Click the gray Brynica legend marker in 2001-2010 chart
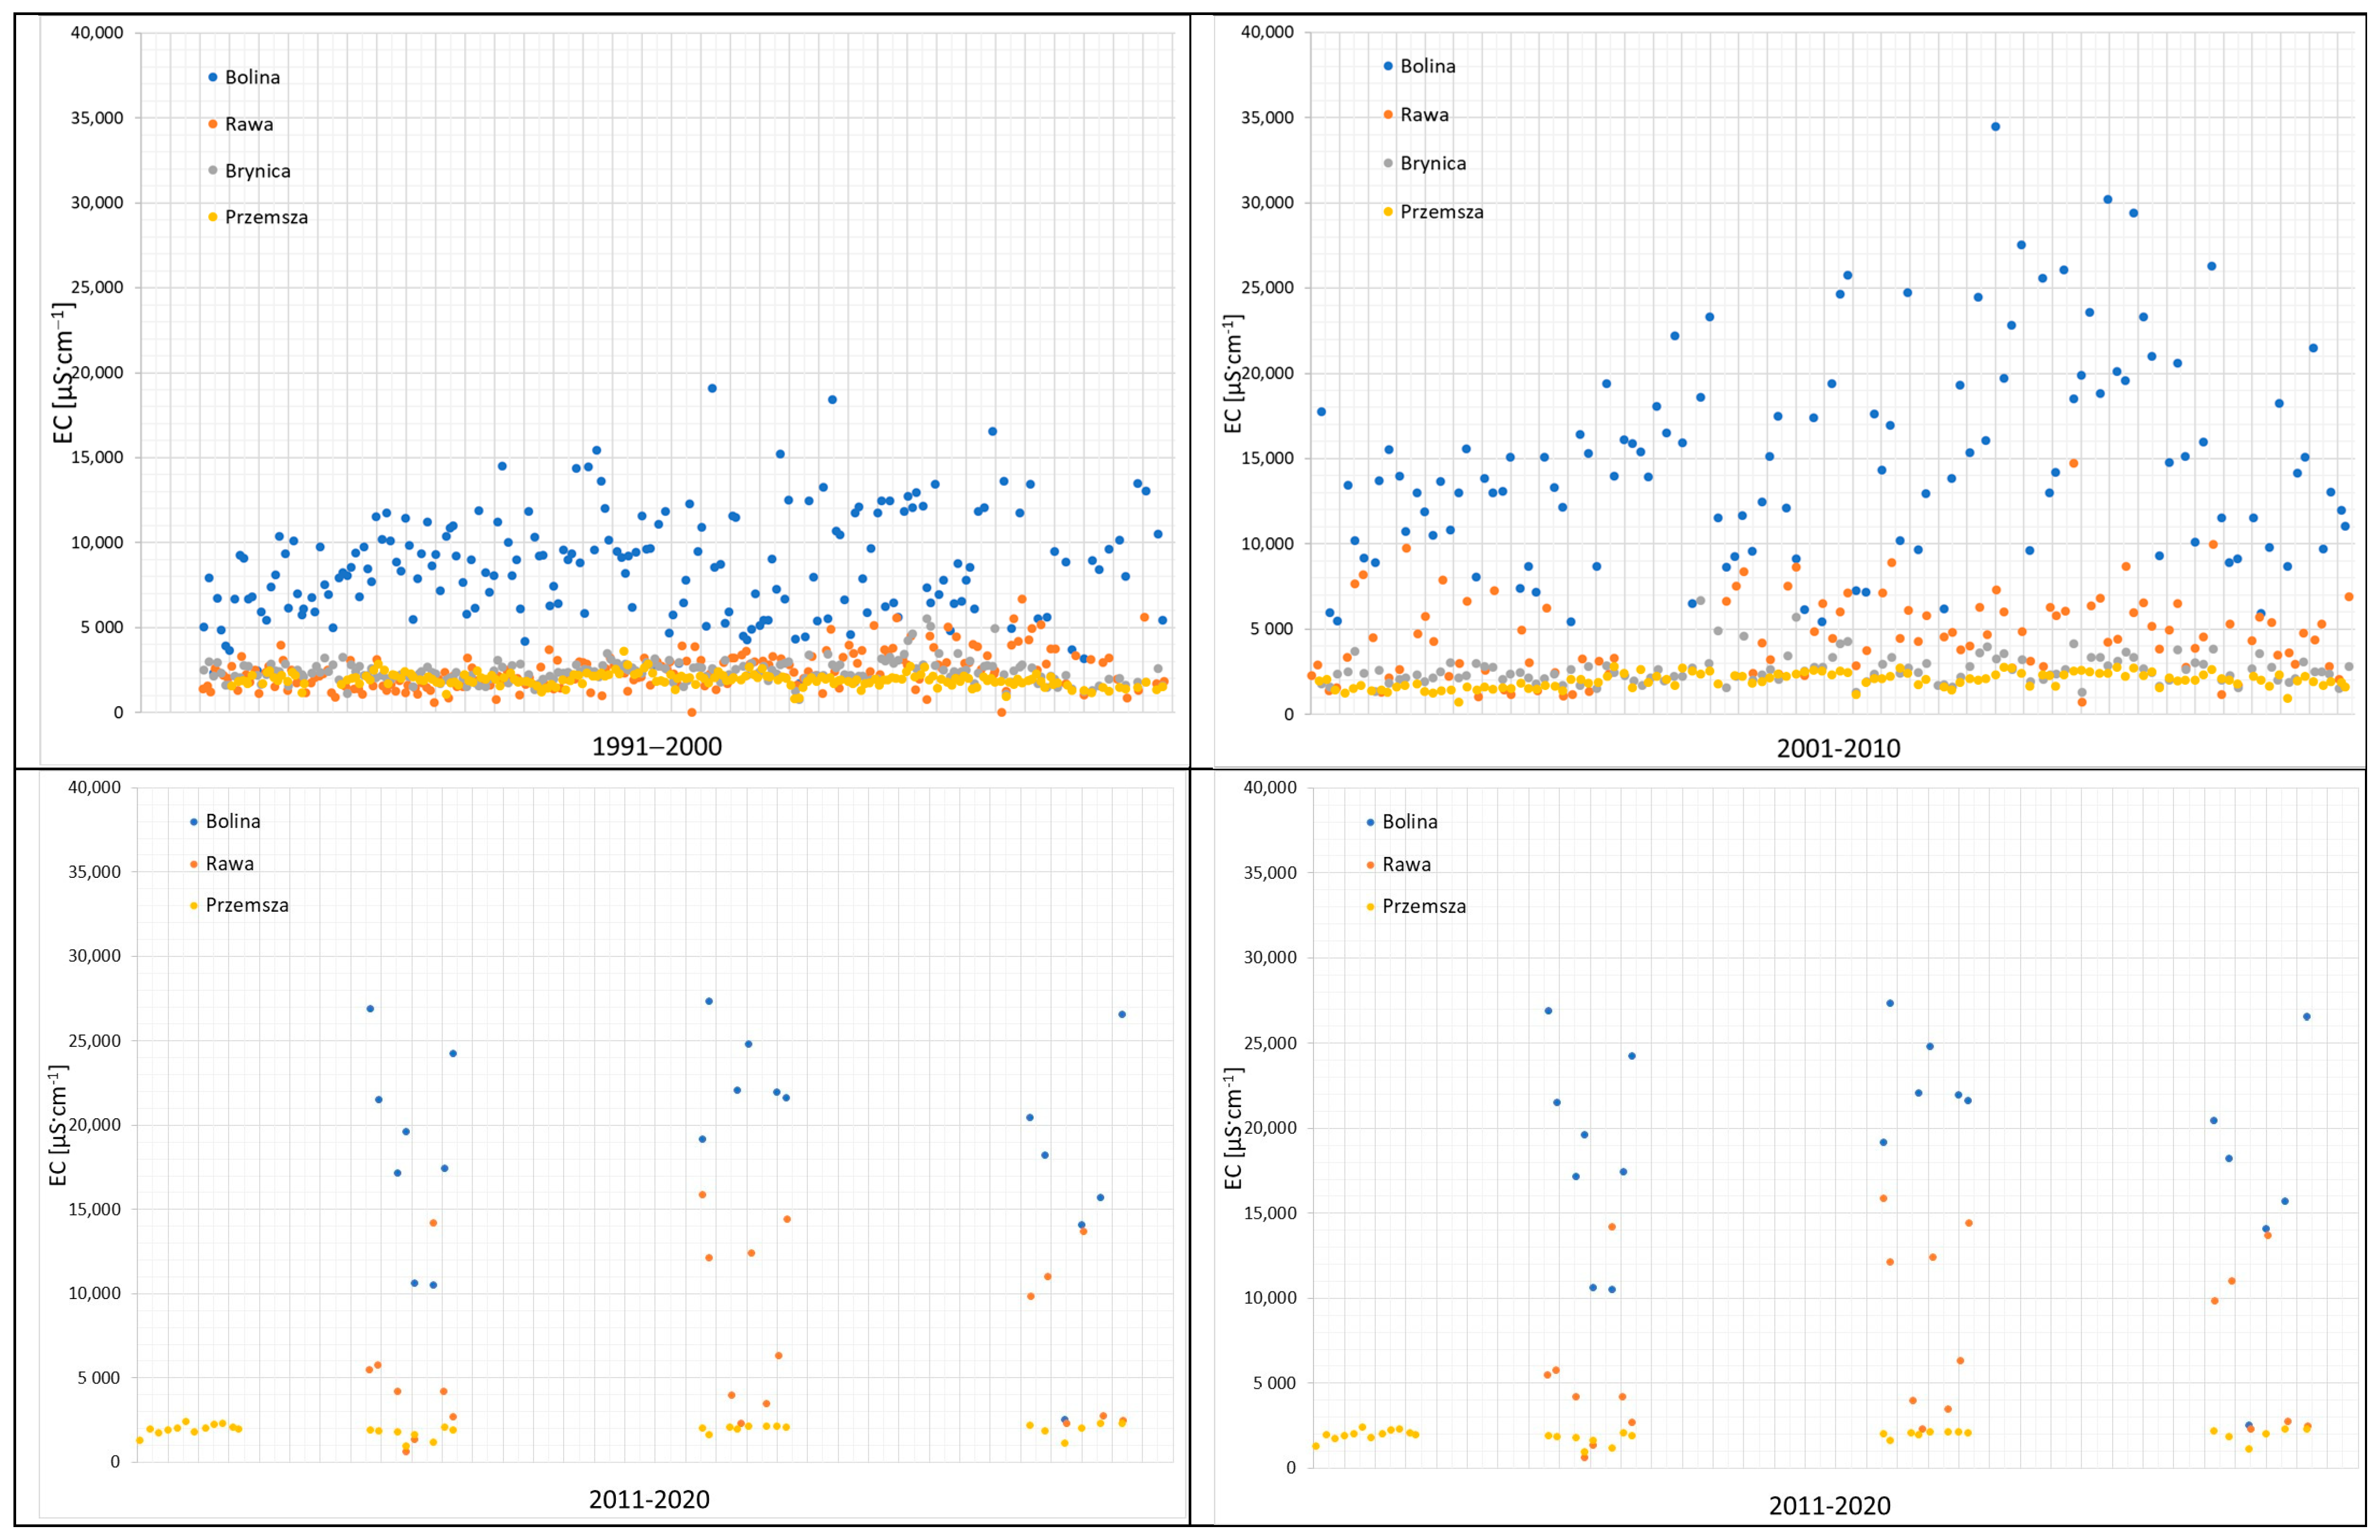 1388,163
